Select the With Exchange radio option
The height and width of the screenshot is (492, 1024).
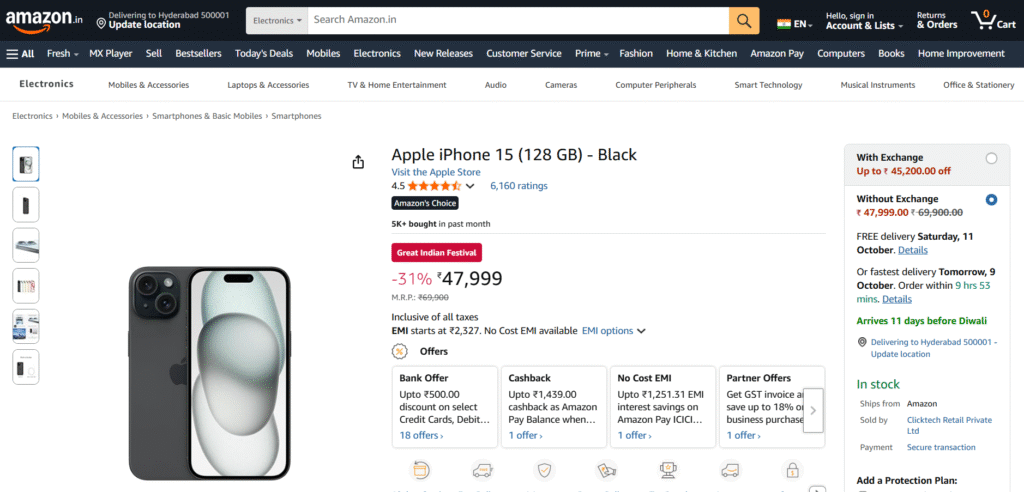coord(991,158)
